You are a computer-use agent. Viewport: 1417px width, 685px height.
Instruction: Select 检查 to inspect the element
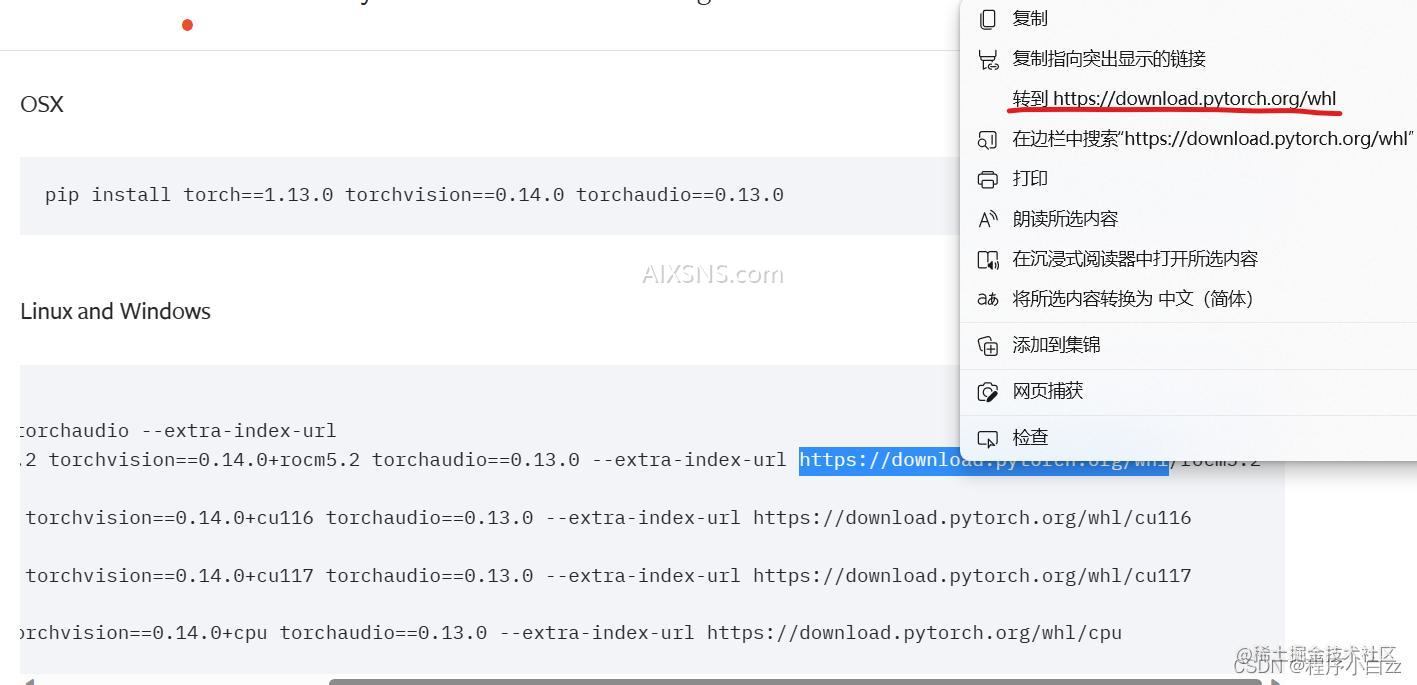click(x=1030, y=437)
